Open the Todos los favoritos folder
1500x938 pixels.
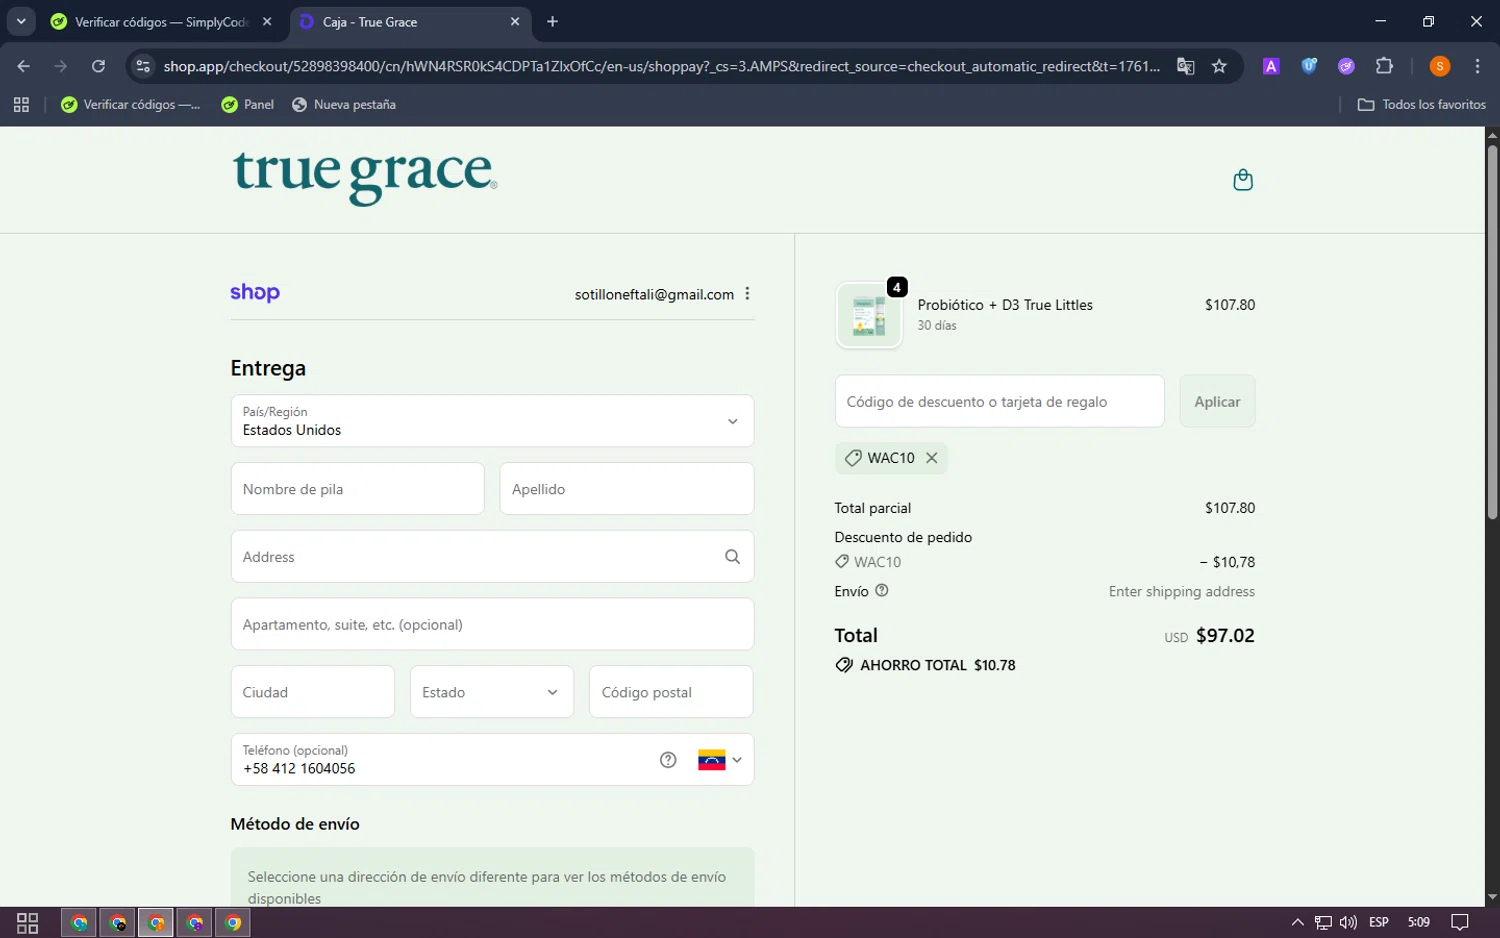coord(1421,104)
